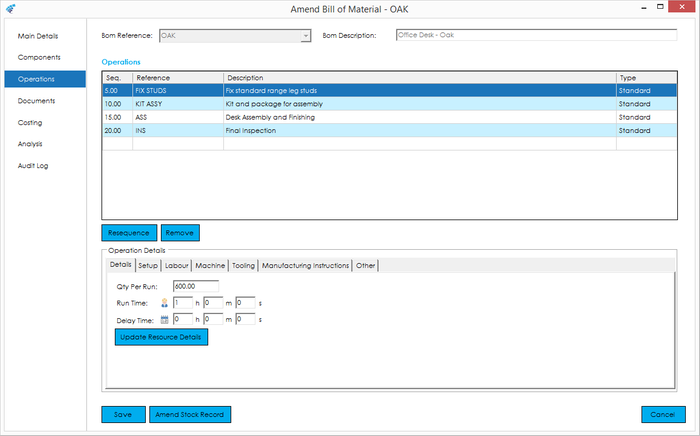Save the bill of material
The image size is (700, 436).
[x=123, y=415]
